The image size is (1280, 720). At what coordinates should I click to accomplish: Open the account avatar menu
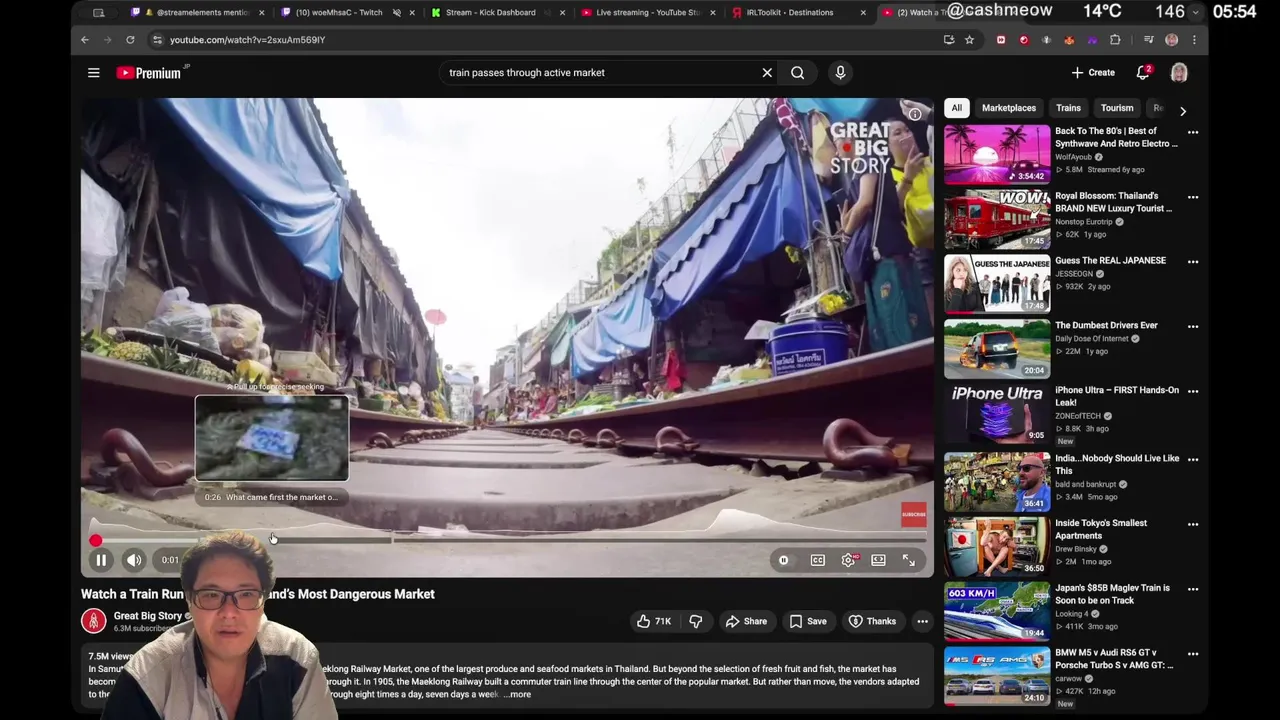1179,72
